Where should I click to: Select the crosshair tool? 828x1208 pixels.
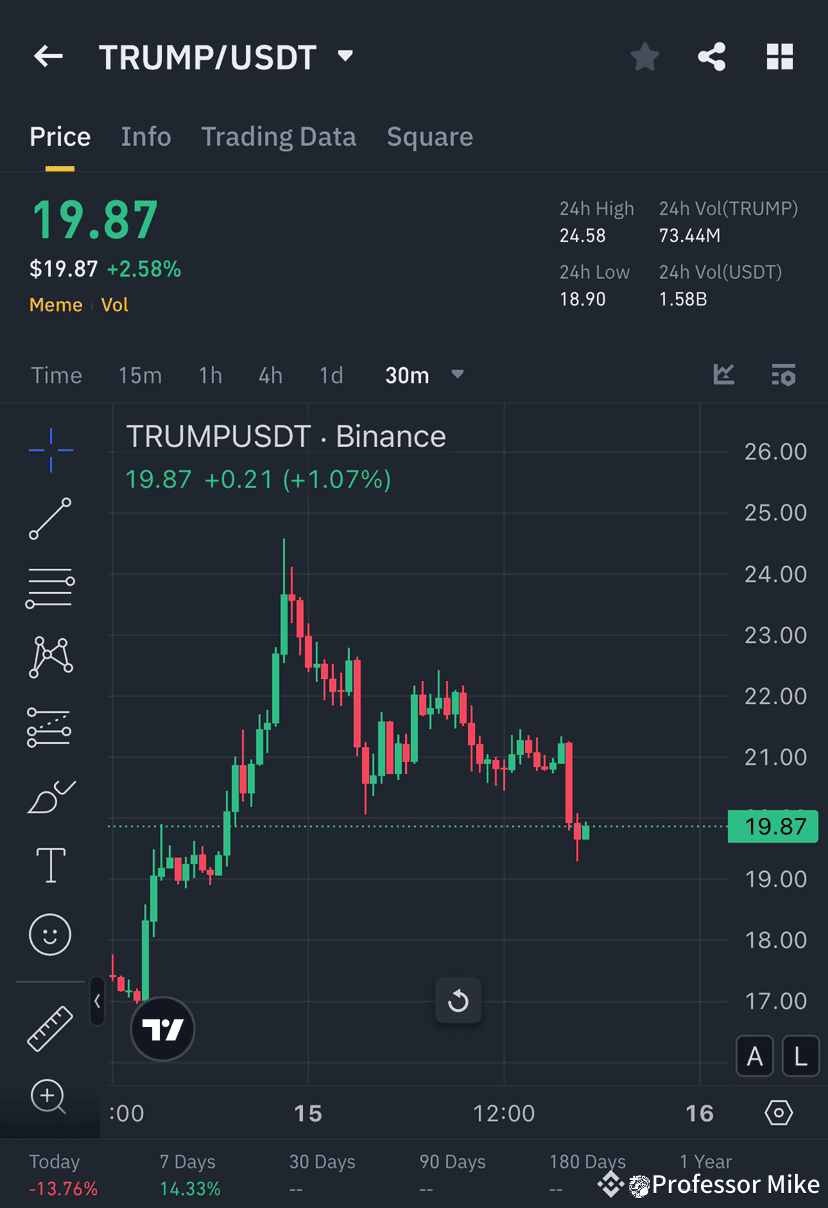(x=50, y=449)
